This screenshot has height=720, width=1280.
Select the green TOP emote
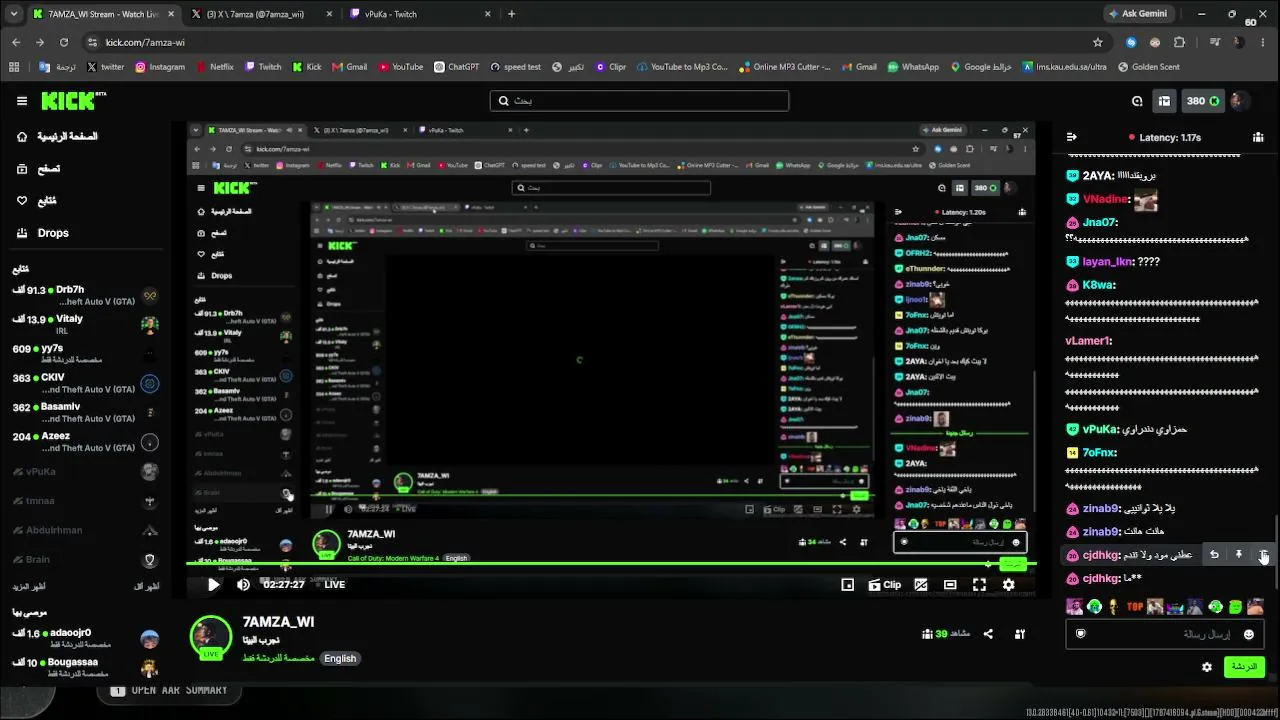[1135, 606]
